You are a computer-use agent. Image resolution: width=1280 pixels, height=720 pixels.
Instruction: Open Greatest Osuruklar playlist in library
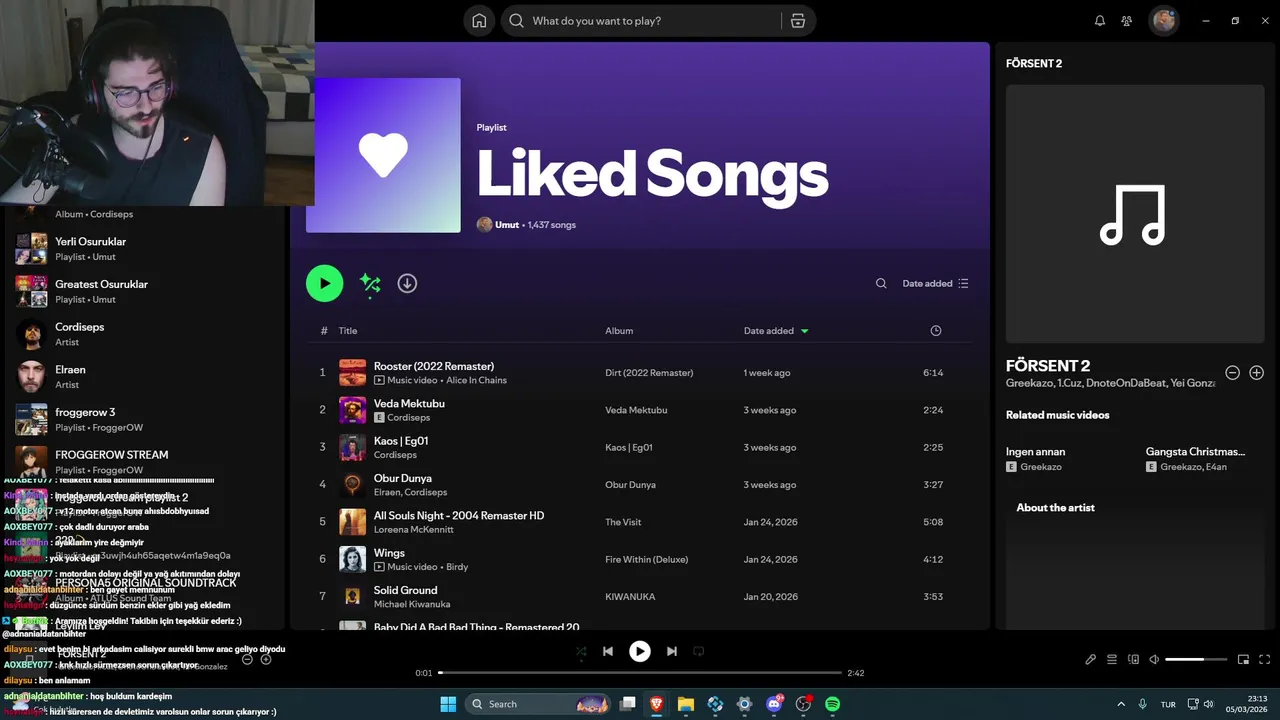click(x=145, y=291)
